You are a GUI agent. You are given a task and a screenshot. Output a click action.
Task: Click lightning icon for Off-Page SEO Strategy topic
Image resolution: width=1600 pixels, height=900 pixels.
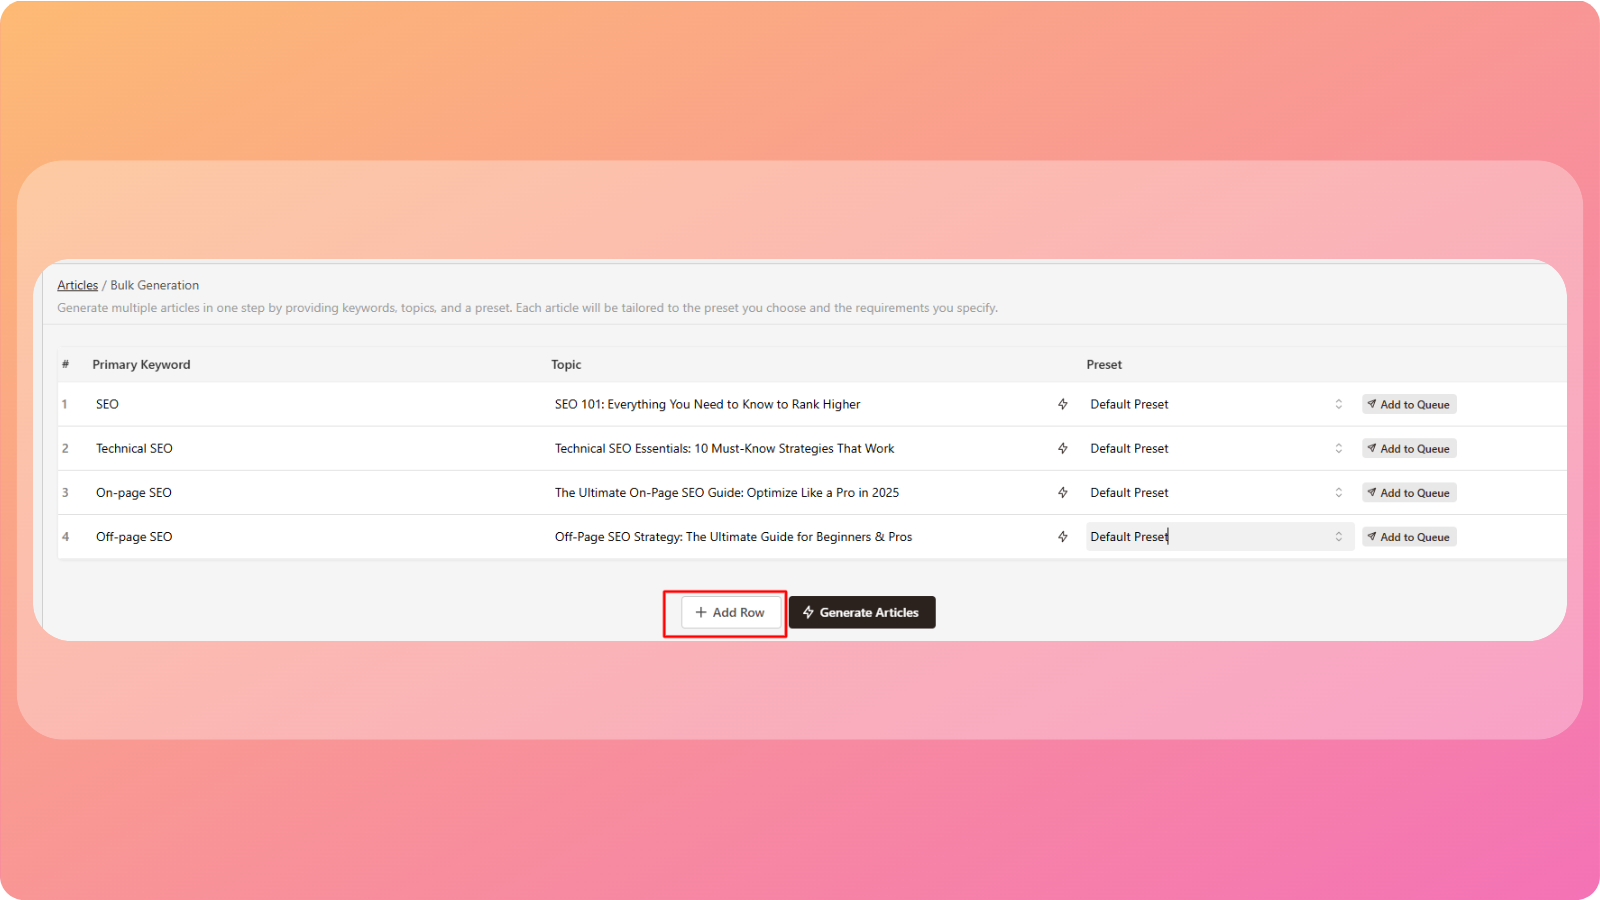pos(1062,537)
